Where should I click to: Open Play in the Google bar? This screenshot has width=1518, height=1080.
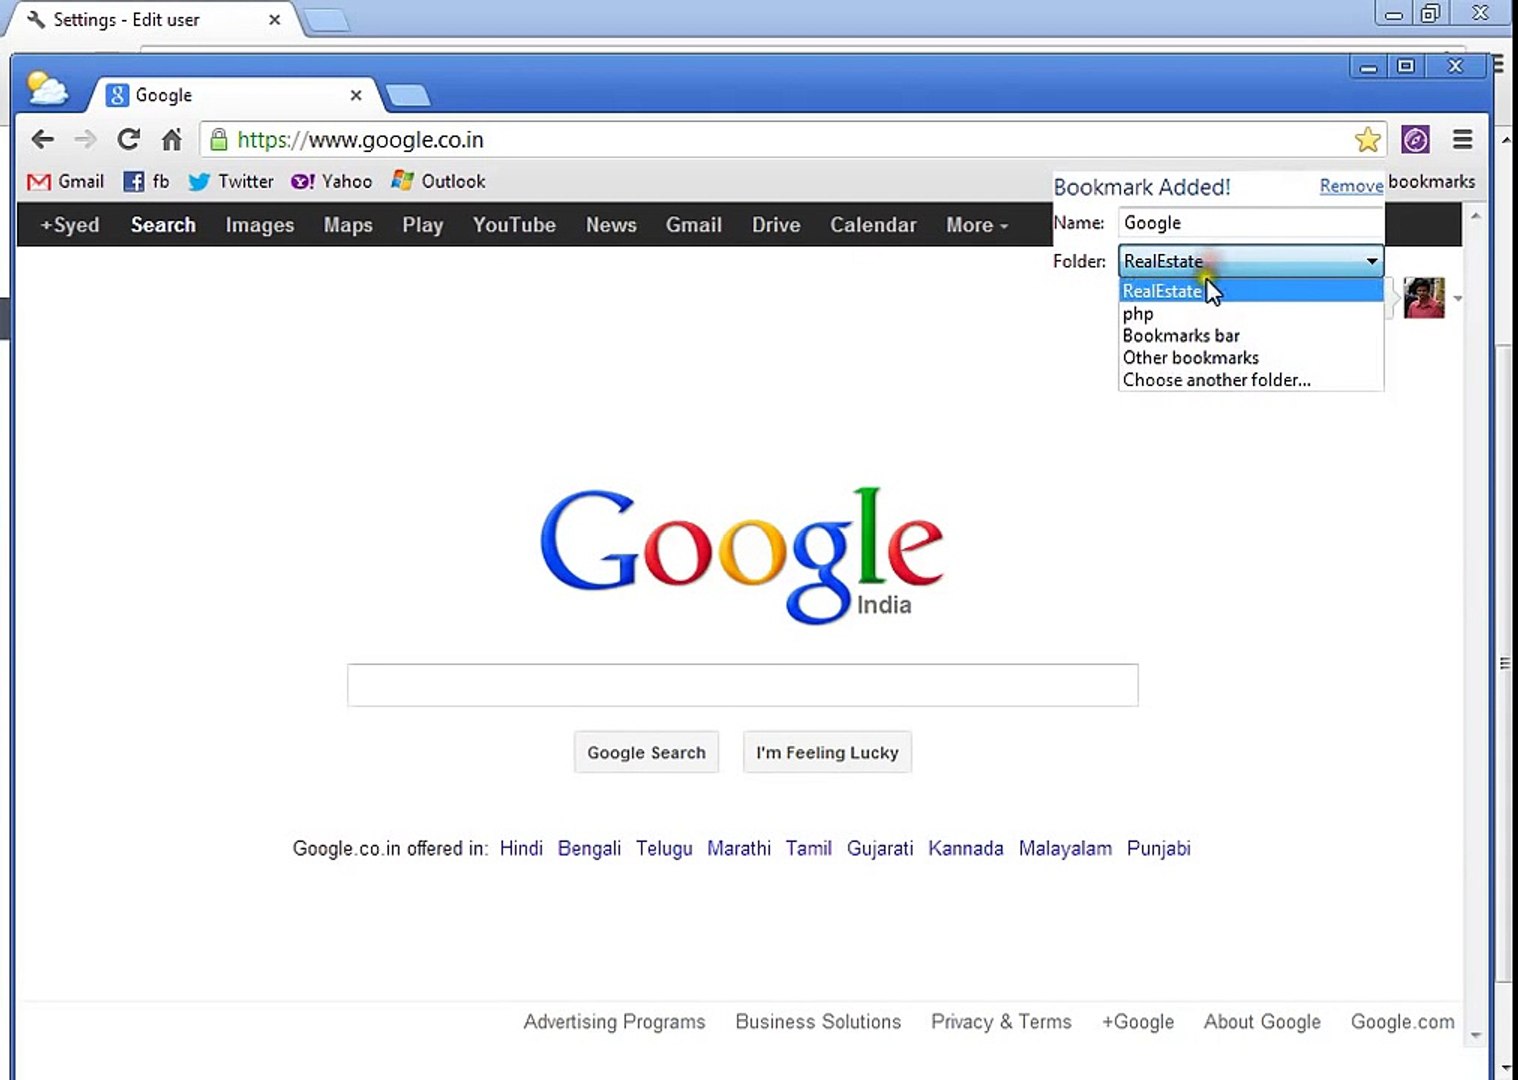[423, 225]
